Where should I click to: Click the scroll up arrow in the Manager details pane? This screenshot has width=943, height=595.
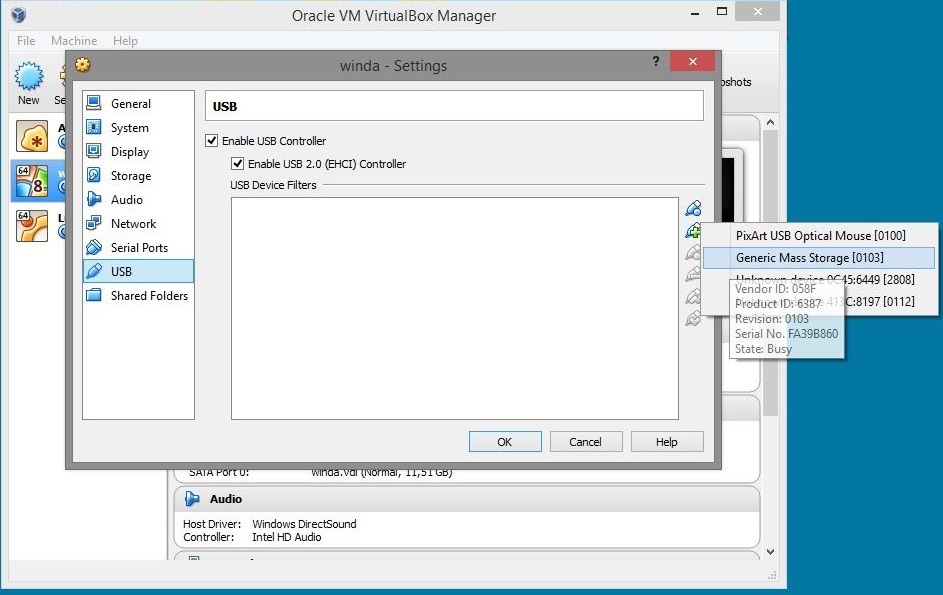pyautogui.click(x=770, y=123)
